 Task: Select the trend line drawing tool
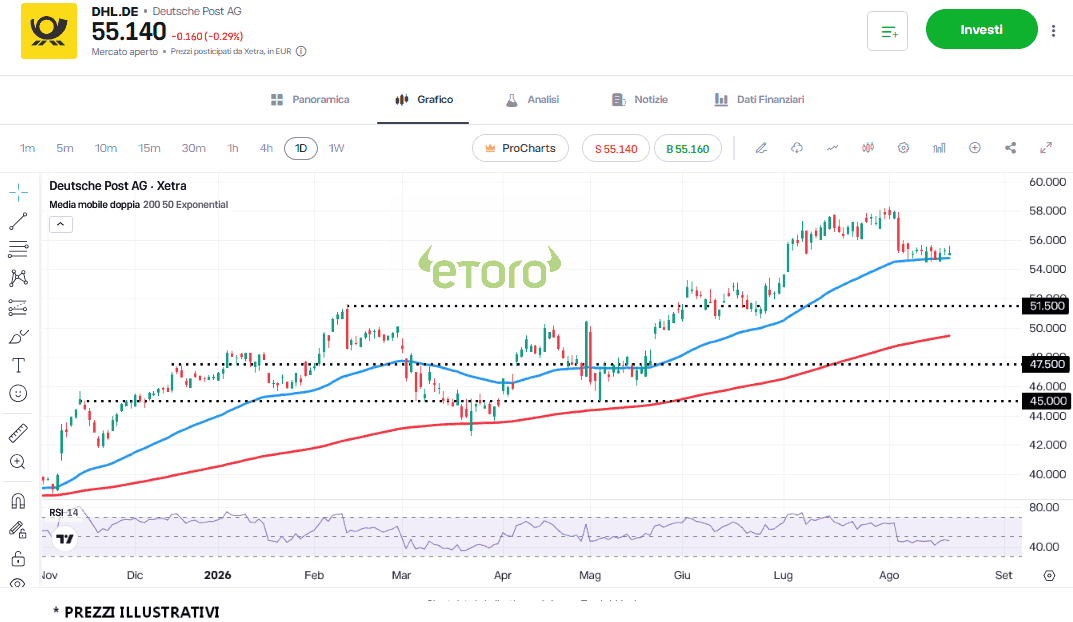[18, 221]
